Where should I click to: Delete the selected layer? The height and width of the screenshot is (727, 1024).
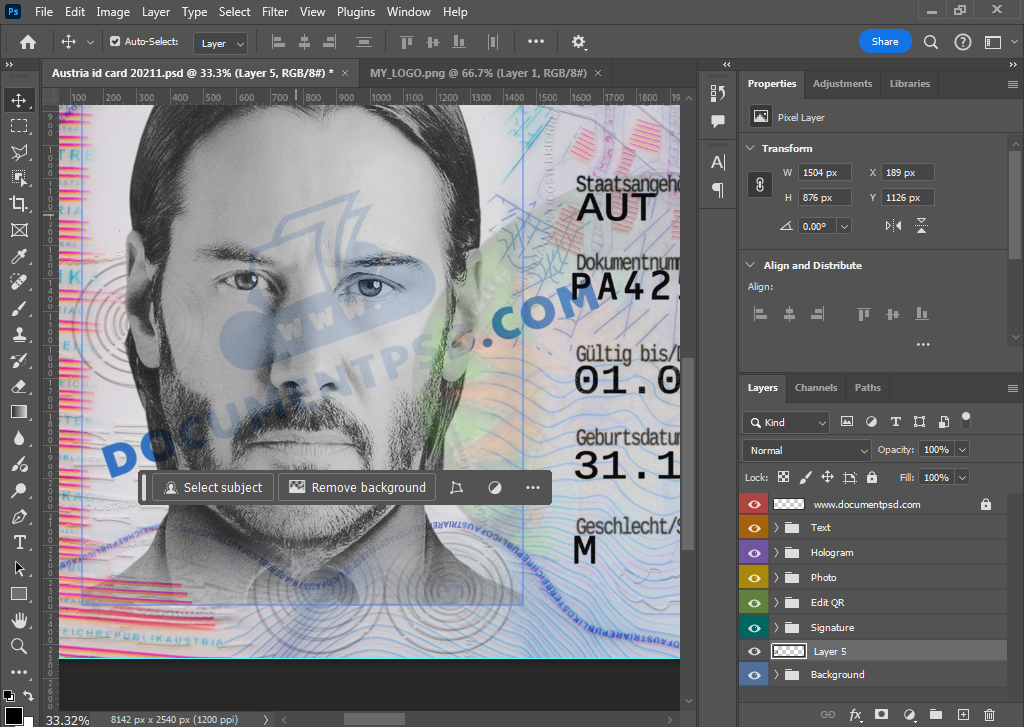pos(989,715)
